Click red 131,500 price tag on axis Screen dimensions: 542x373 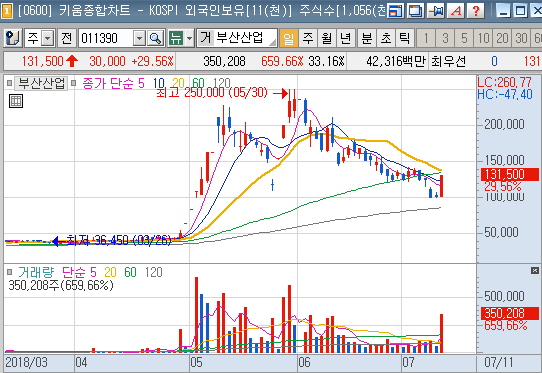(x=510, y=175)
